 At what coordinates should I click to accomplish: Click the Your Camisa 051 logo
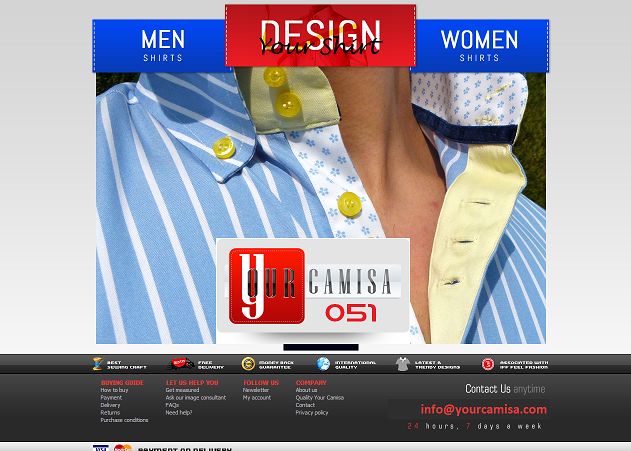point(313,286)
